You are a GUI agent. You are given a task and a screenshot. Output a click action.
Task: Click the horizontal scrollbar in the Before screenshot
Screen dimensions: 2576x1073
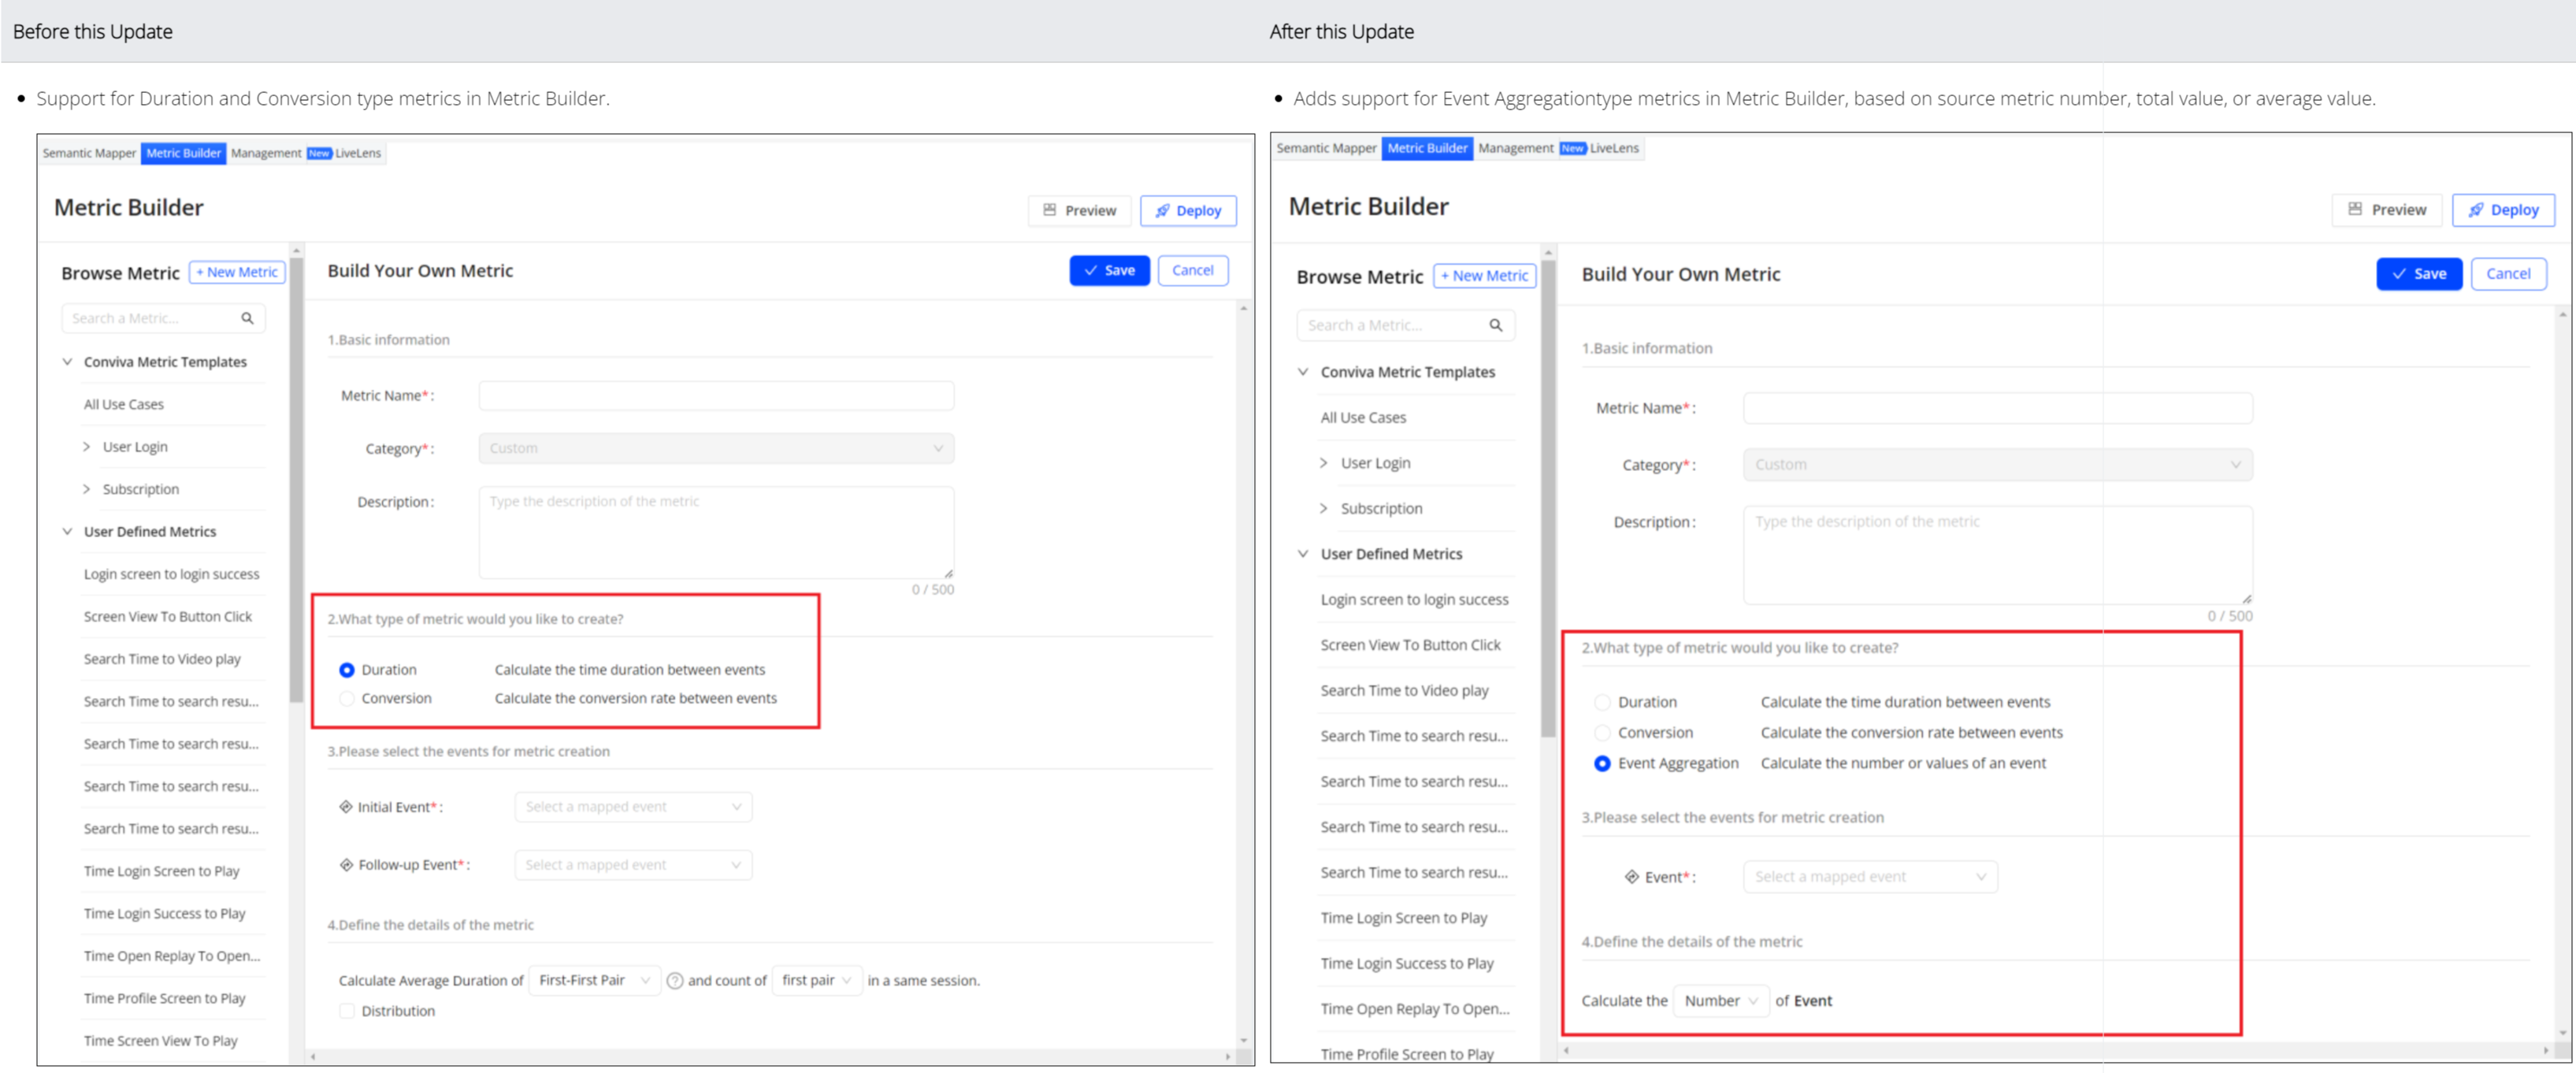point(770,1056)
